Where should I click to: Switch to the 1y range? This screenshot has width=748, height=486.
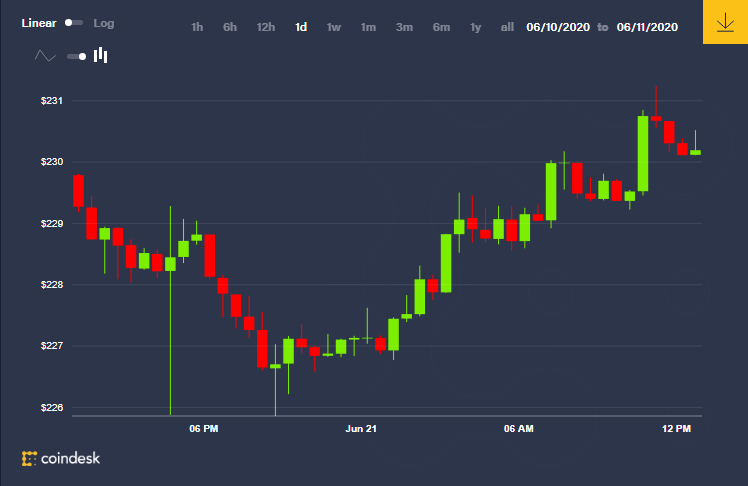click(x=476, y=27)
